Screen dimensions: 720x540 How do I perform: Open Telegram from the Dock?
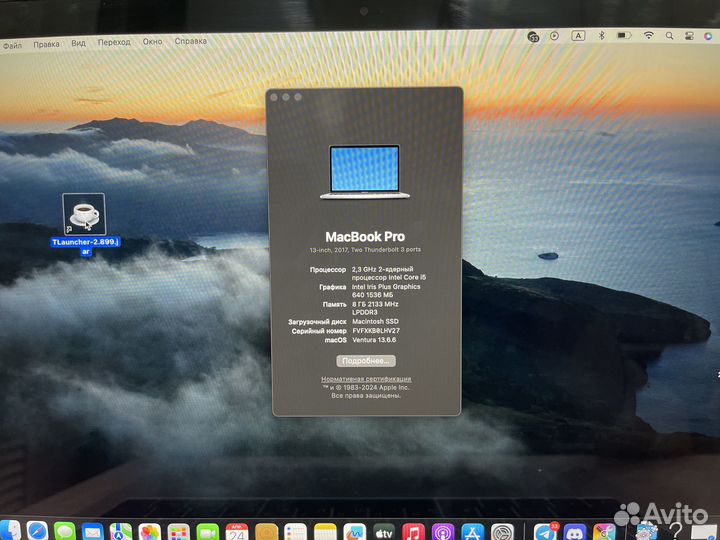click(545, 532)
